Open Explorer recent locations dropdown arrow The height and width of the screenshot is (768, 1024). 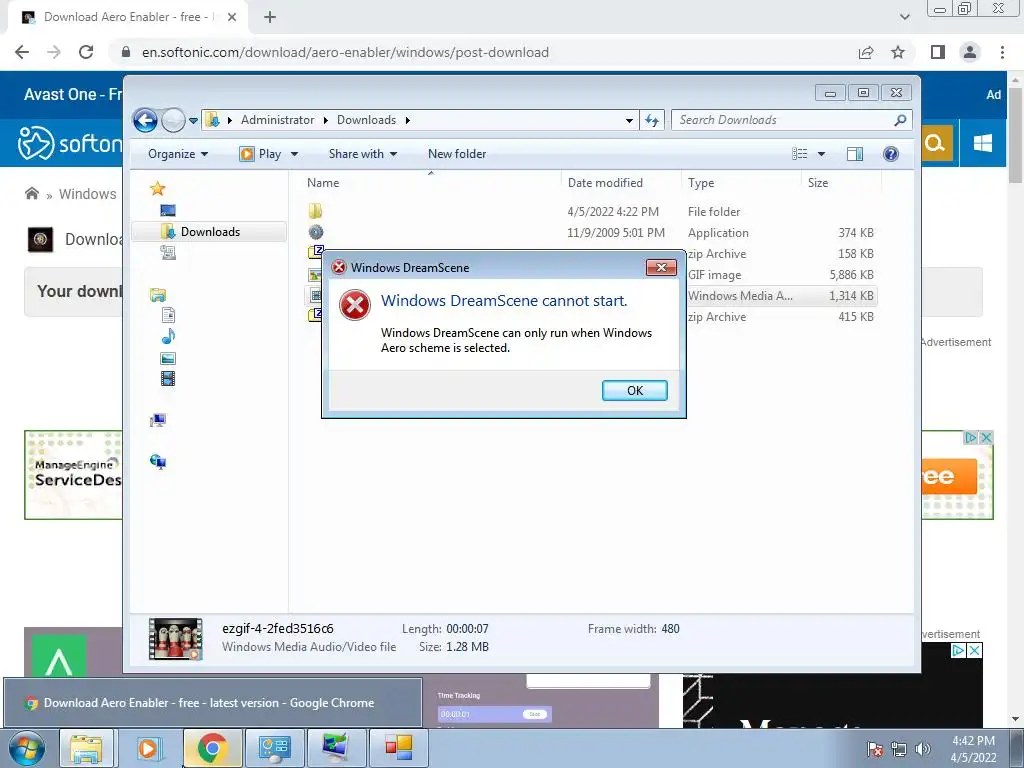[193, 121]
